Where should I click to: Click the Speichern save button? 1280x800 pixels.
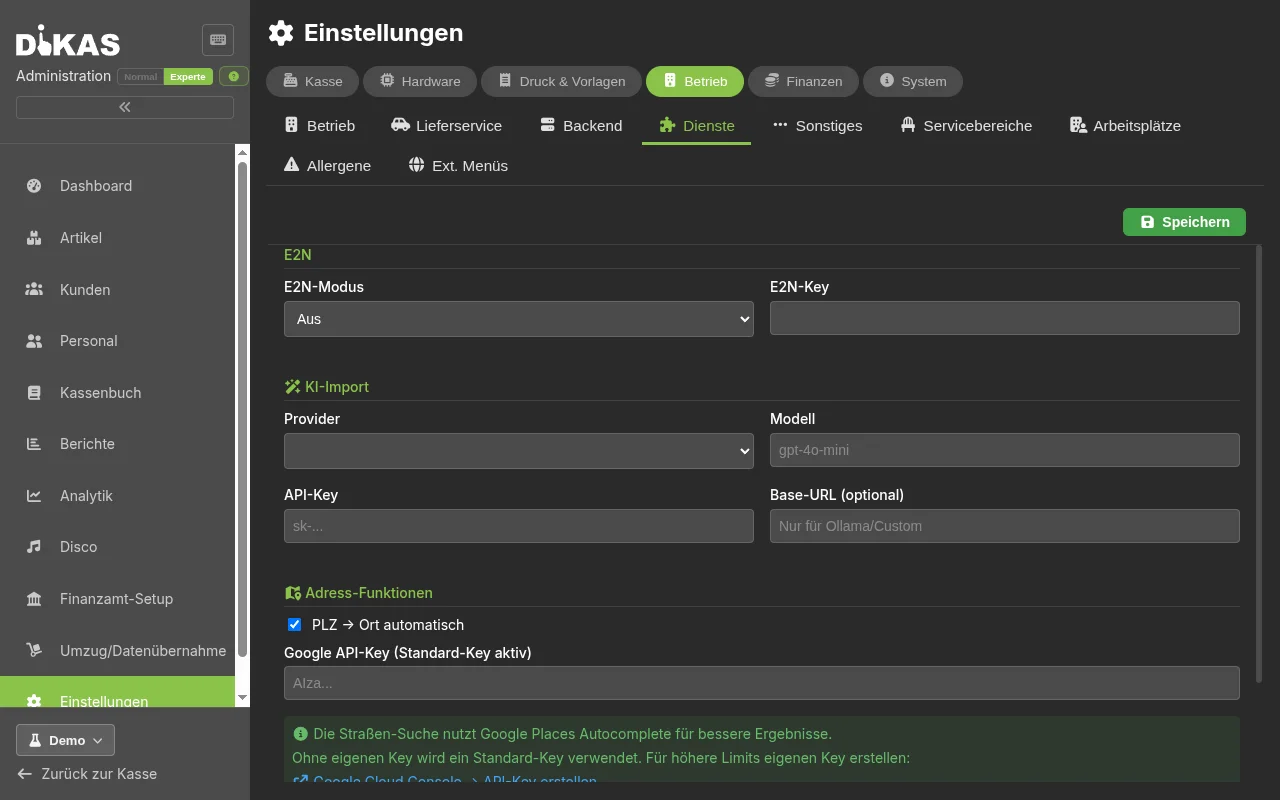click(x=1184, y=222)
